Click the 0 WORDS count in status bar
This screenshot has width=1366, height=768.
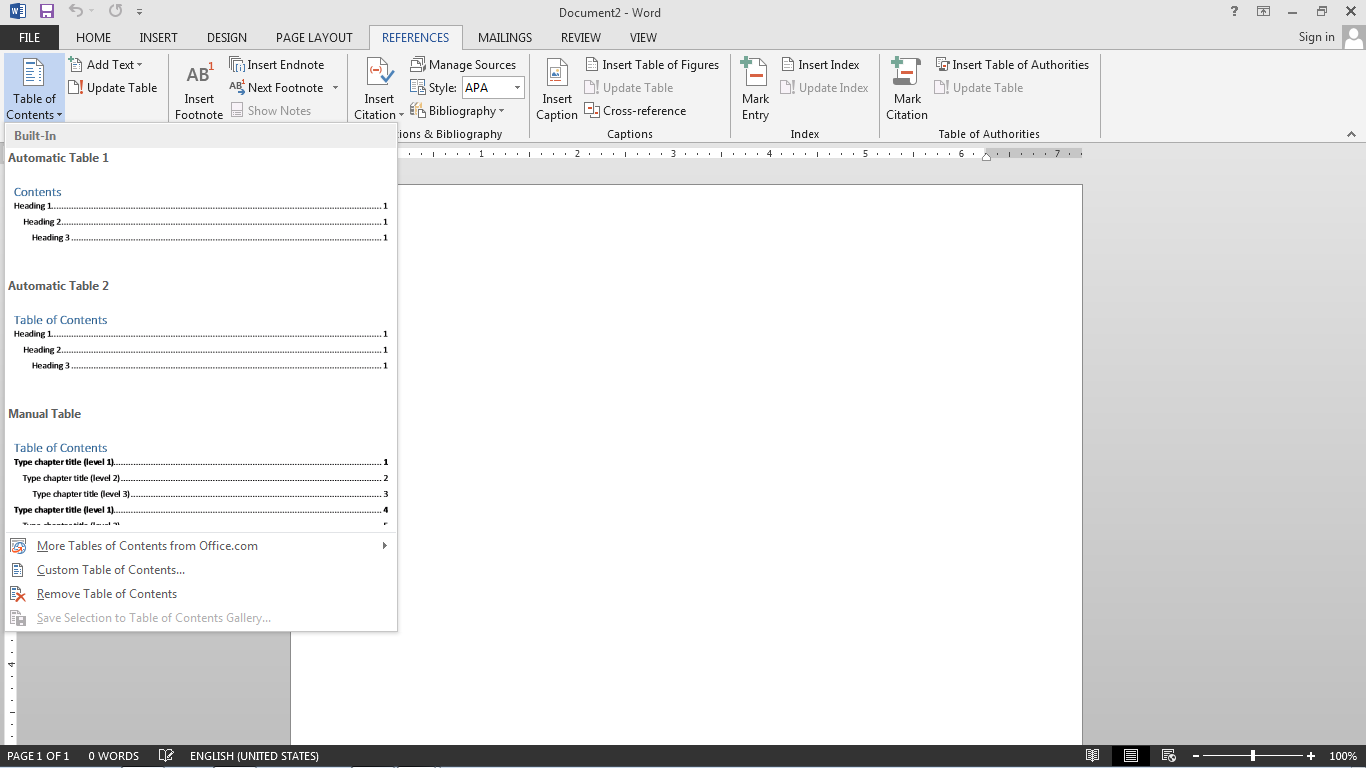click(113, 756)
